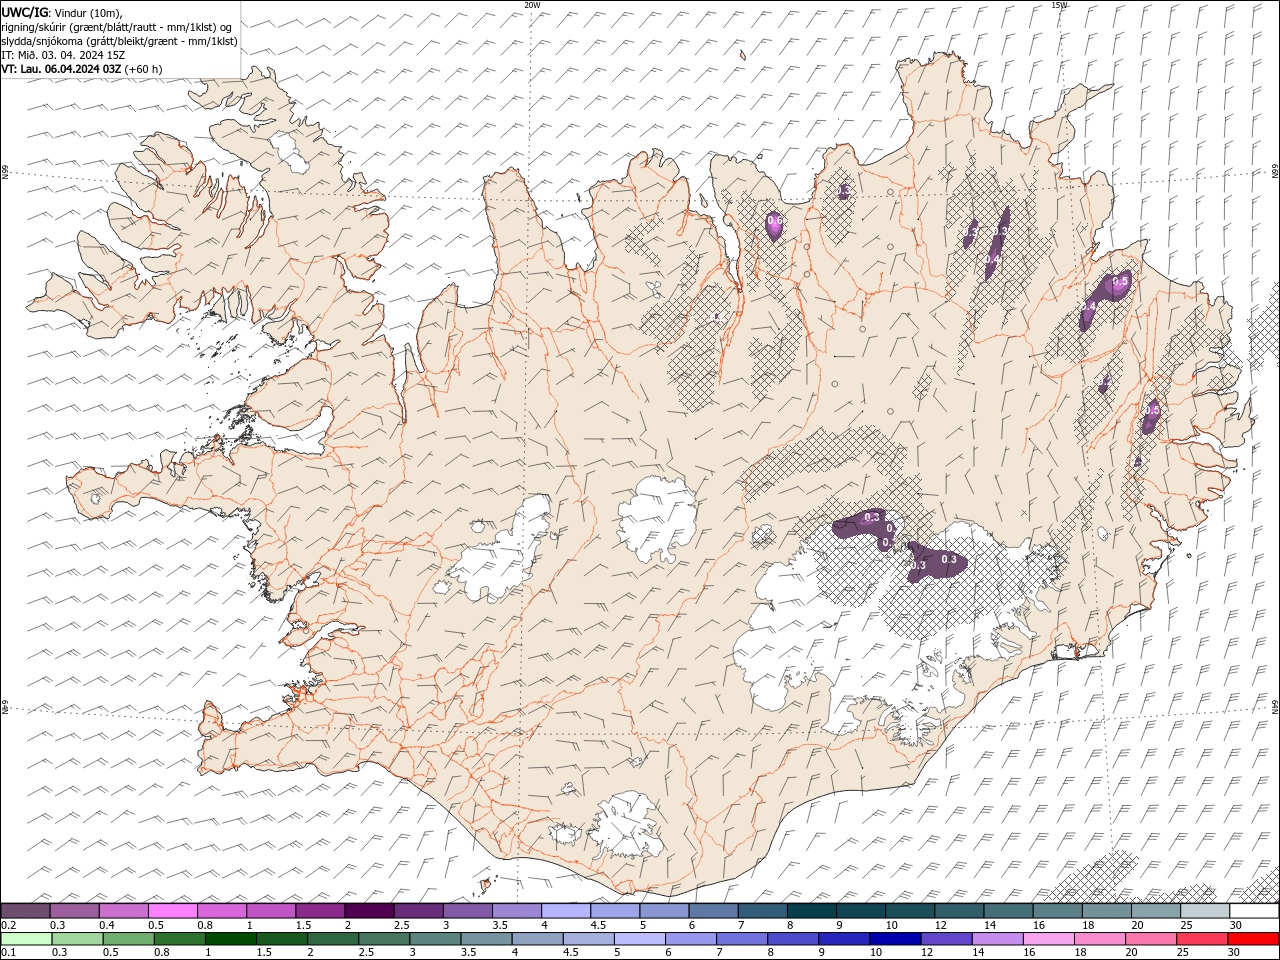Select the light lavender 4 swatch, upper legend row
The height and width of the screenshot is (960, 1280).
pos(565,911)
